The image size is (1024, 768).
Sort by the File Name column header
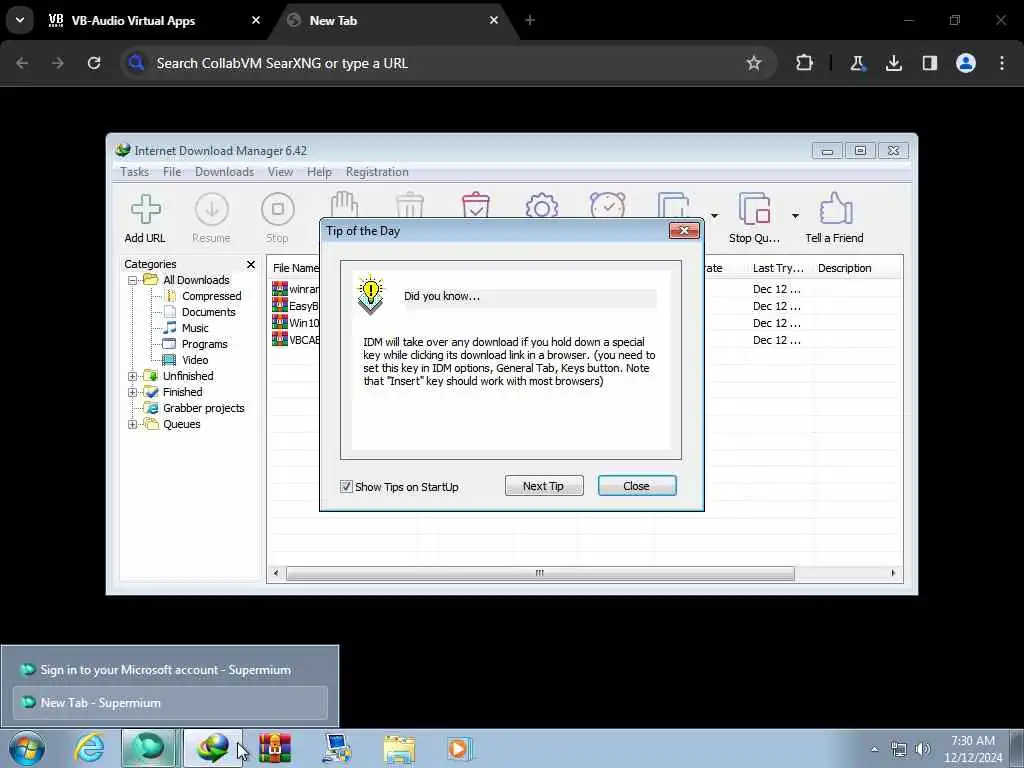[295, 268]
